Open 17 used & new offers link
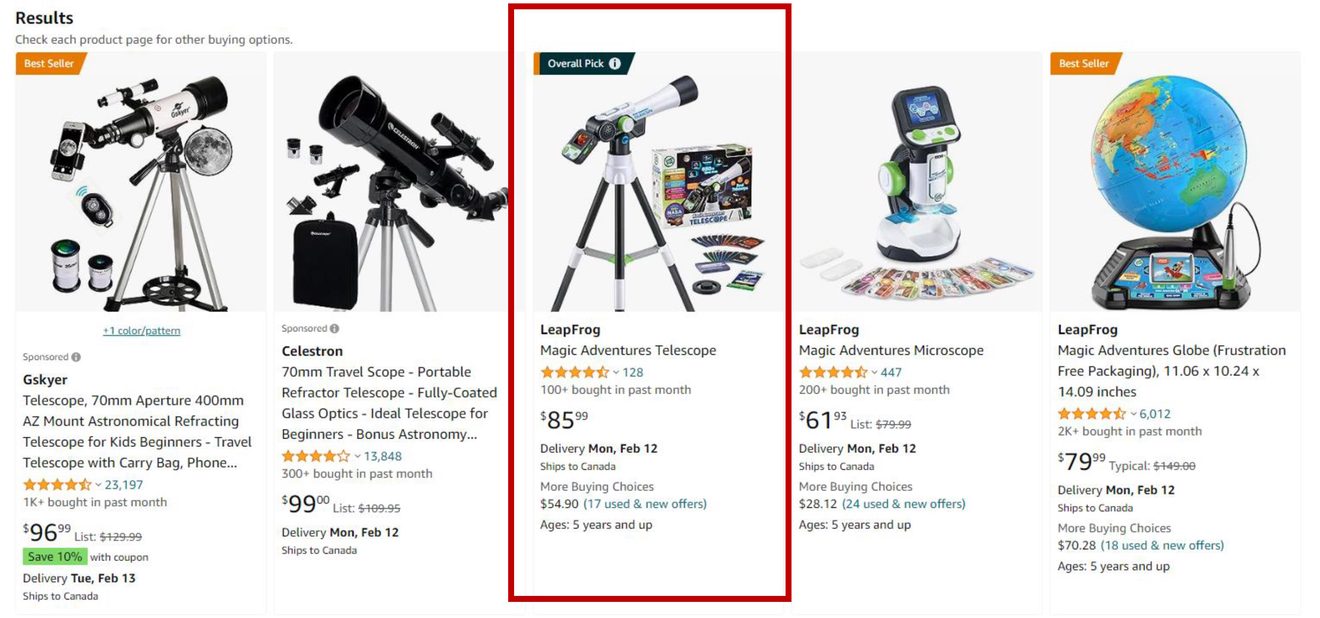Screen dimensions: 1320x618 [645, 504]
